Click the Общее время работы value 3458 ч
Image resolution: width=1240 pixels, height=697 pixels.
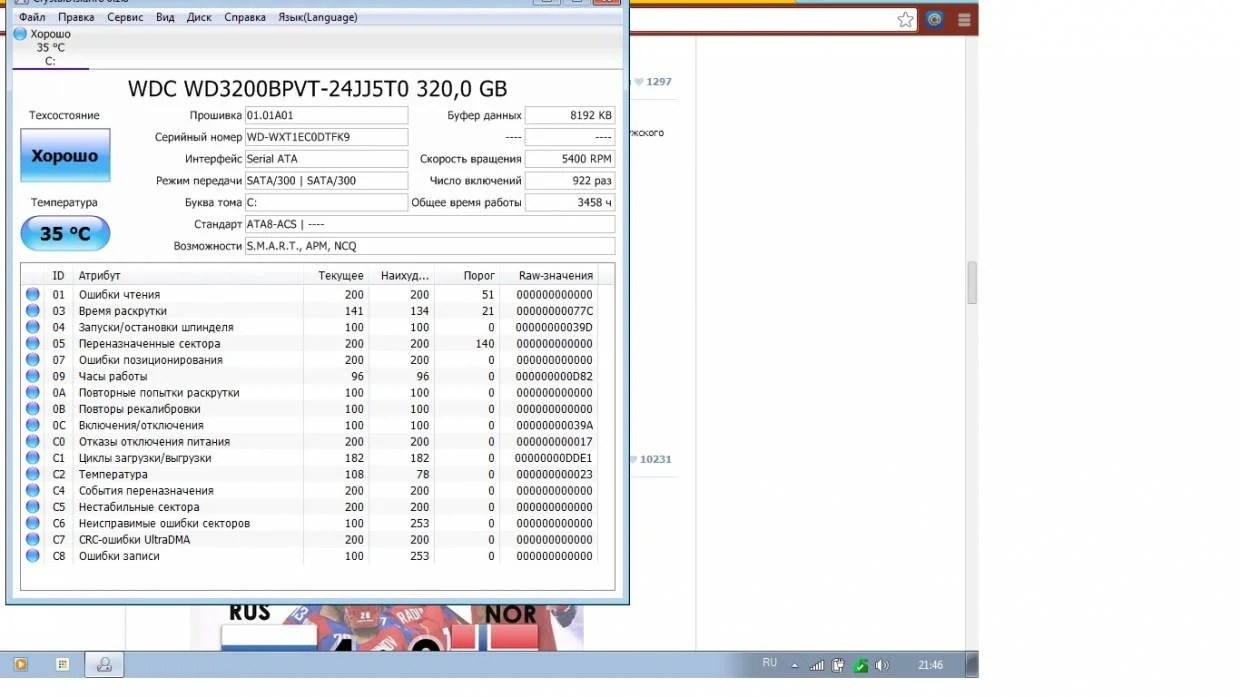coord(570,202)
